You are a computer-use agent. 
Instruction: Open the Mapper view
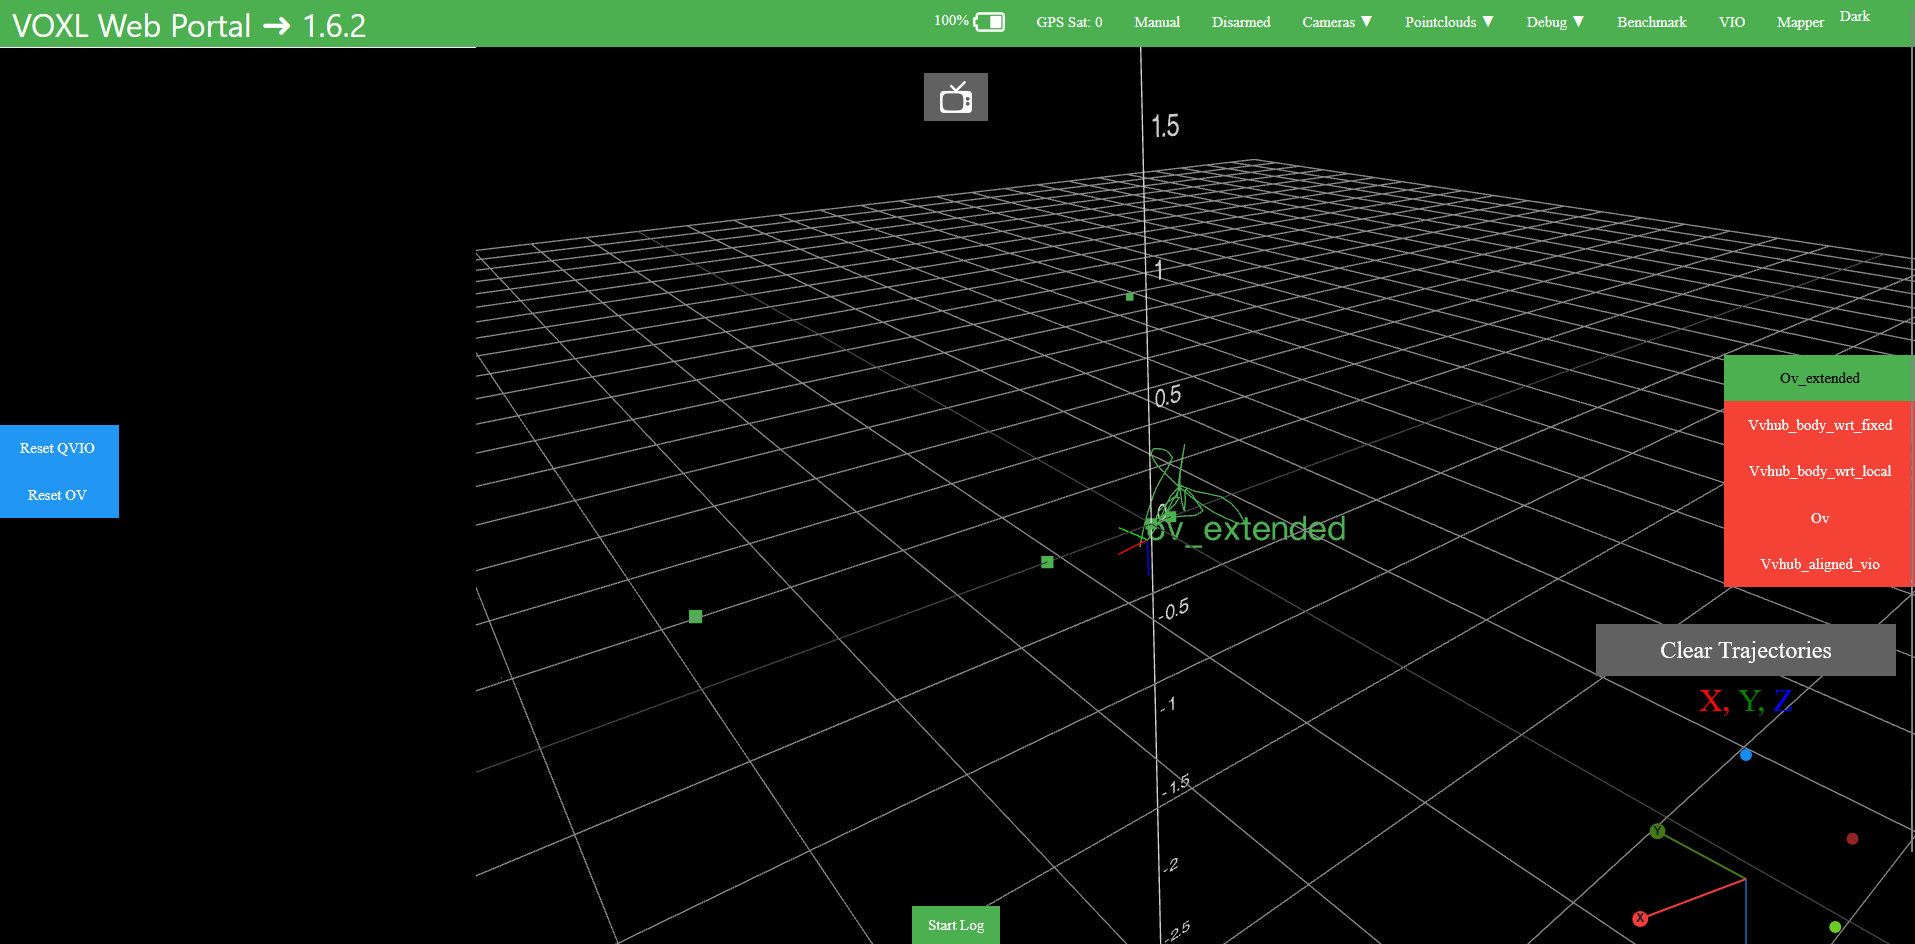tap(1799, 22)
